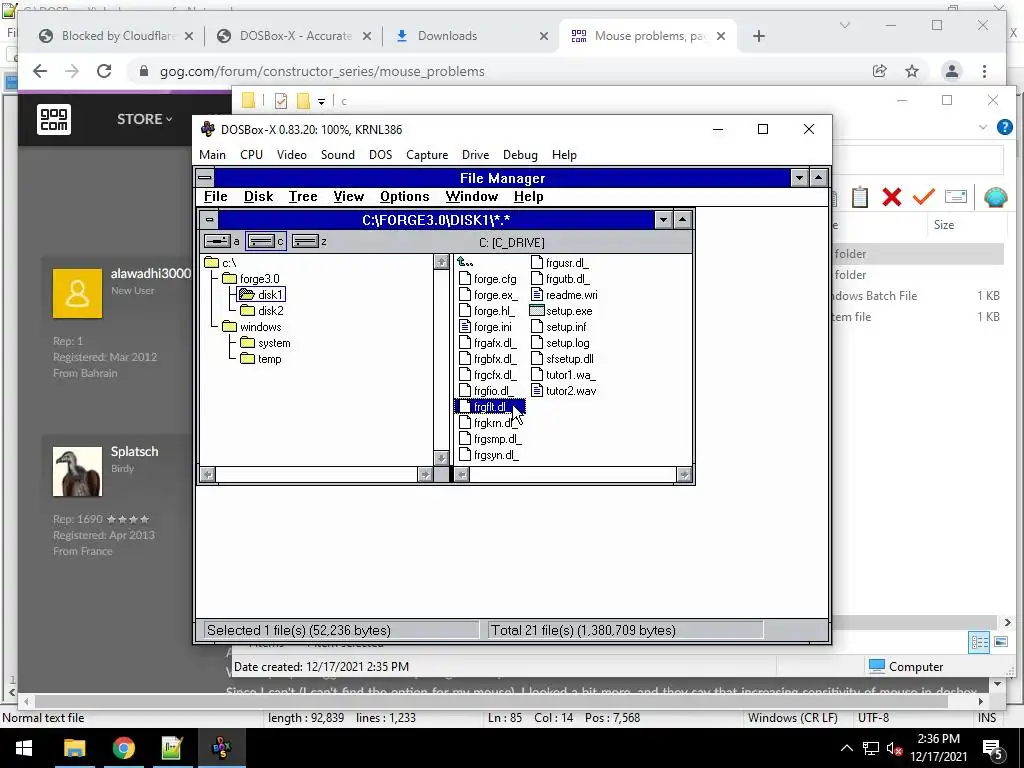Reload the gog.com page
Image resolution: width=1024 pixels, height=768 pixels.
[104, 71]
